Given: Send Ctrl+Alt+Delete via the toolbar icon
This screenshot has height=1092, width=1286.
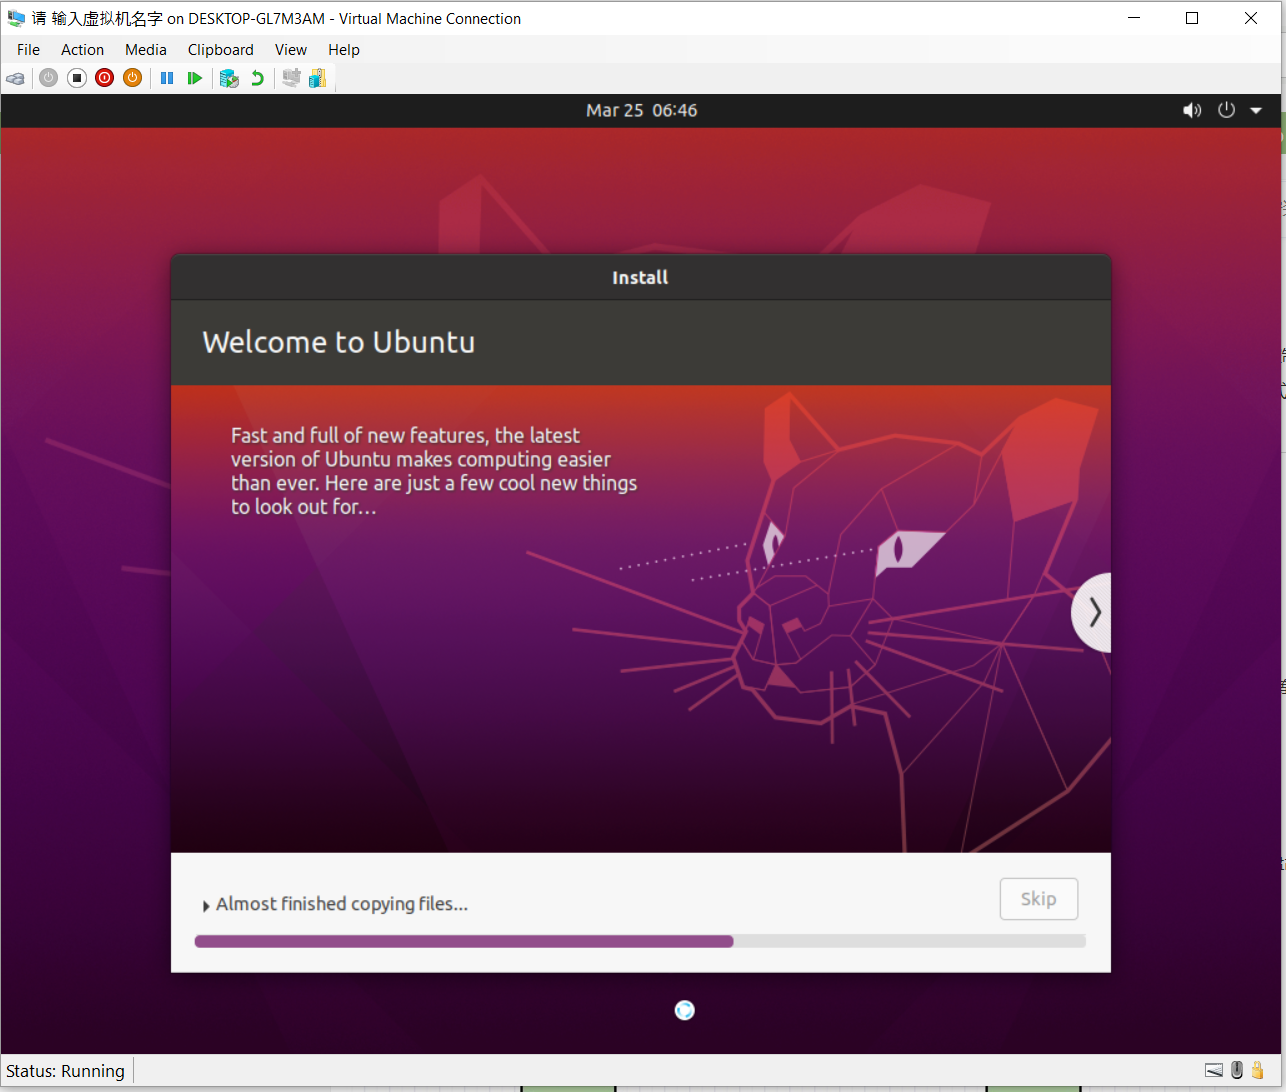Looking at the screenshot, I should (15, 78).
